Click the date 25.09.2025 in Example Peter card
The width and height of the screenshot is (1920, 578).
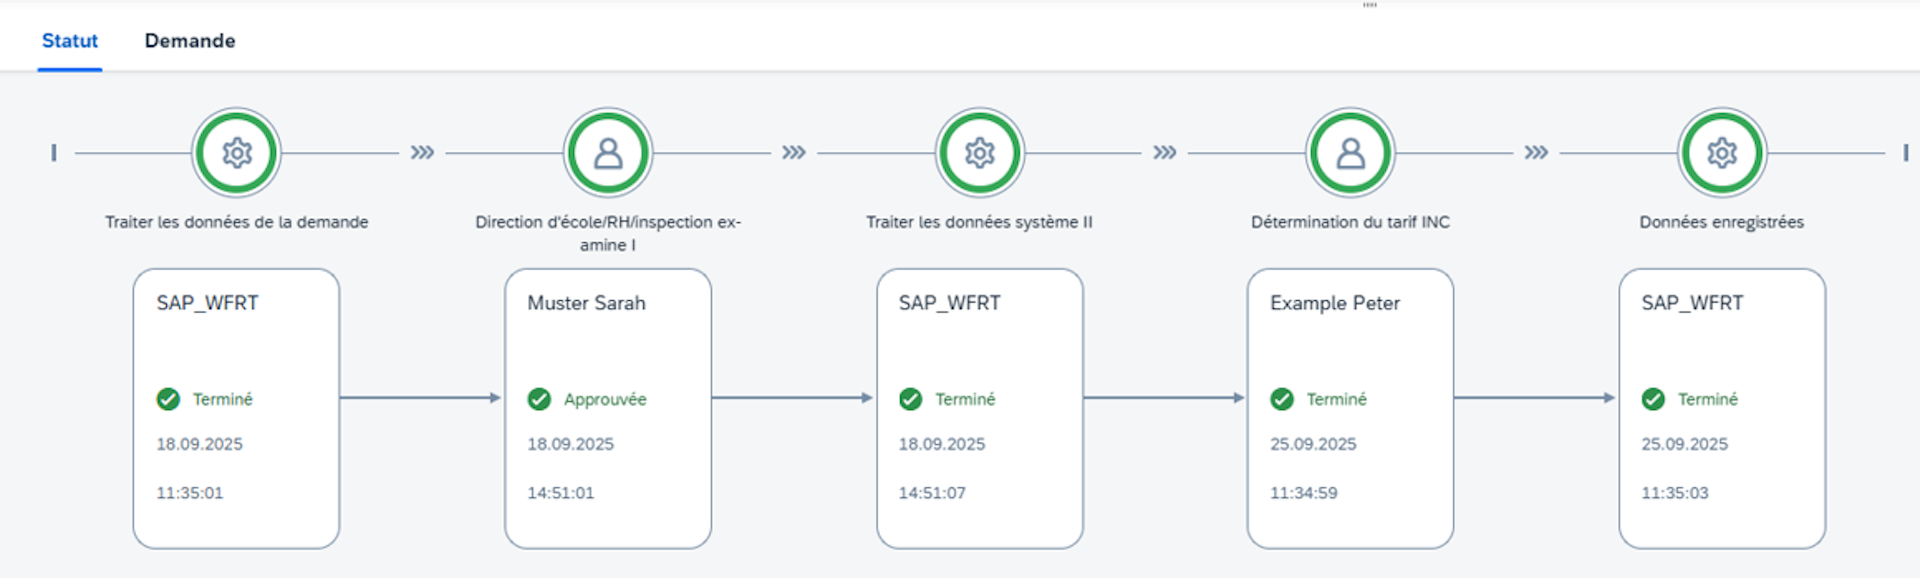point(1313,444)
